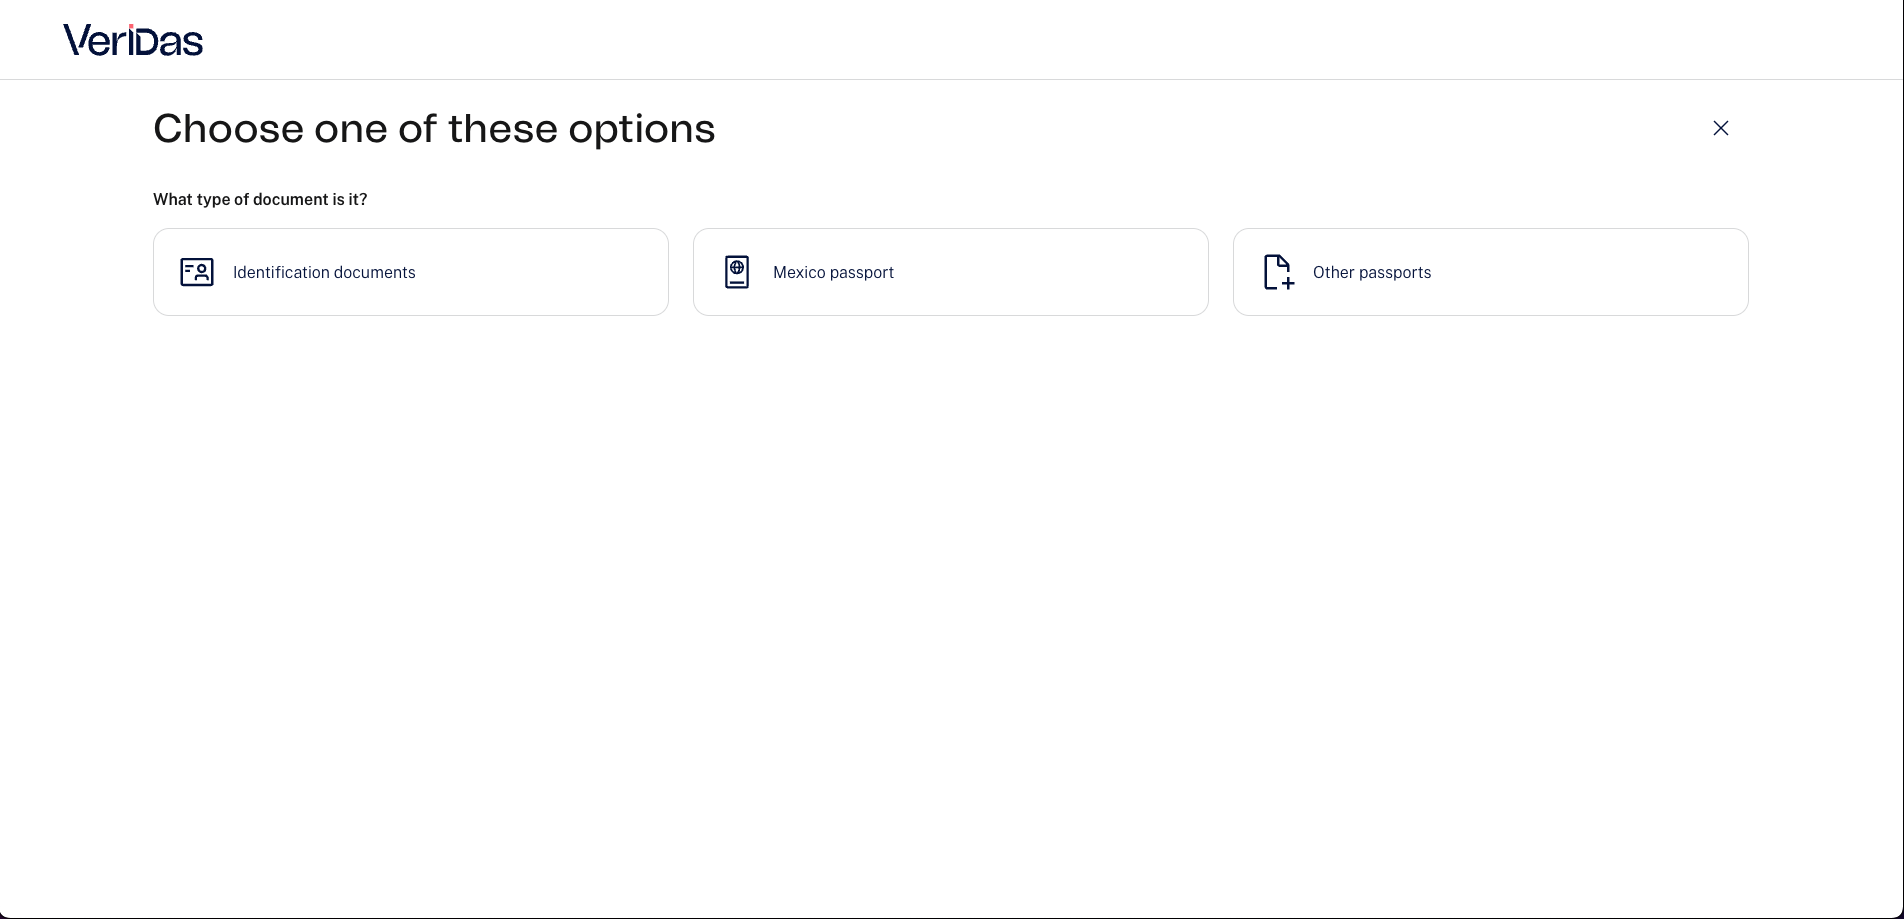Pick the "Other passports" label text
Image resolution: width=1904 pixels, height=919 pixels.
(1372, 272)
